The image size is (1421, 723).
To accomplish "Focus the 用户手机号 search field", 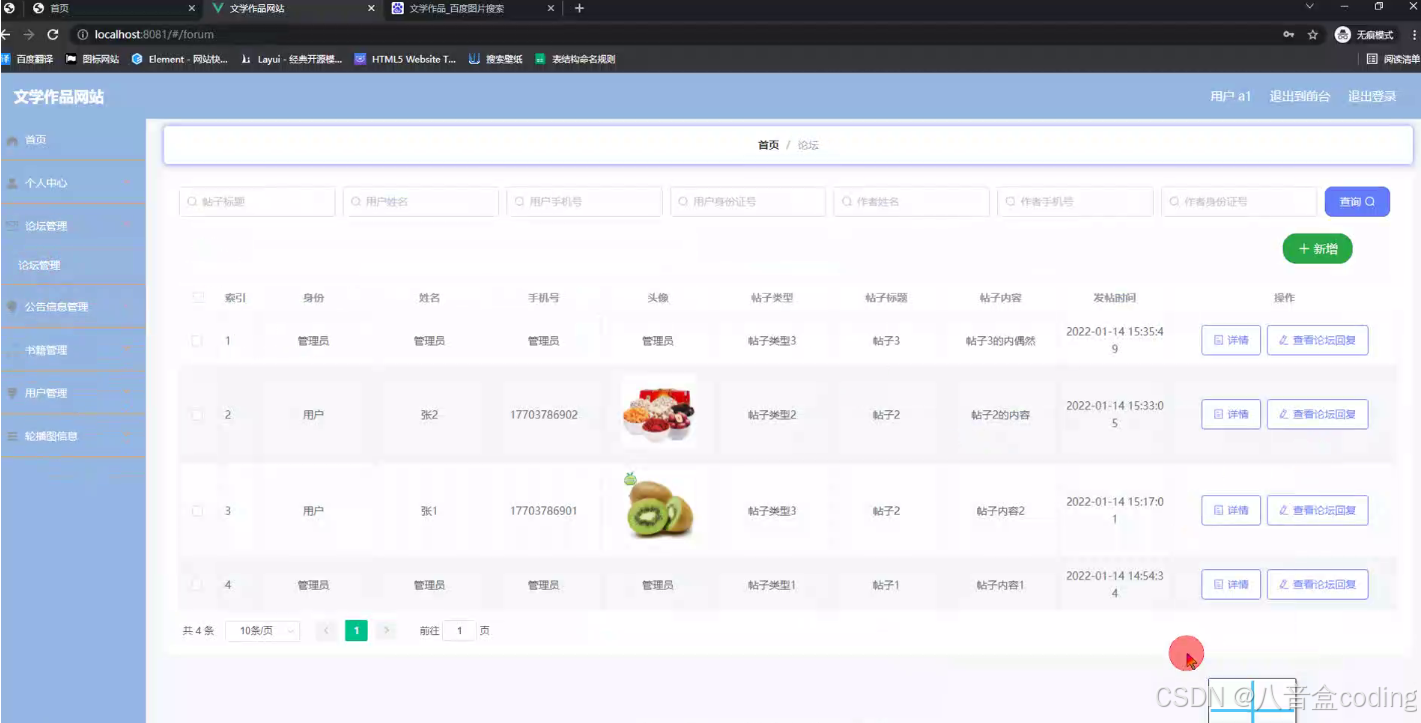I will point(585,201).
